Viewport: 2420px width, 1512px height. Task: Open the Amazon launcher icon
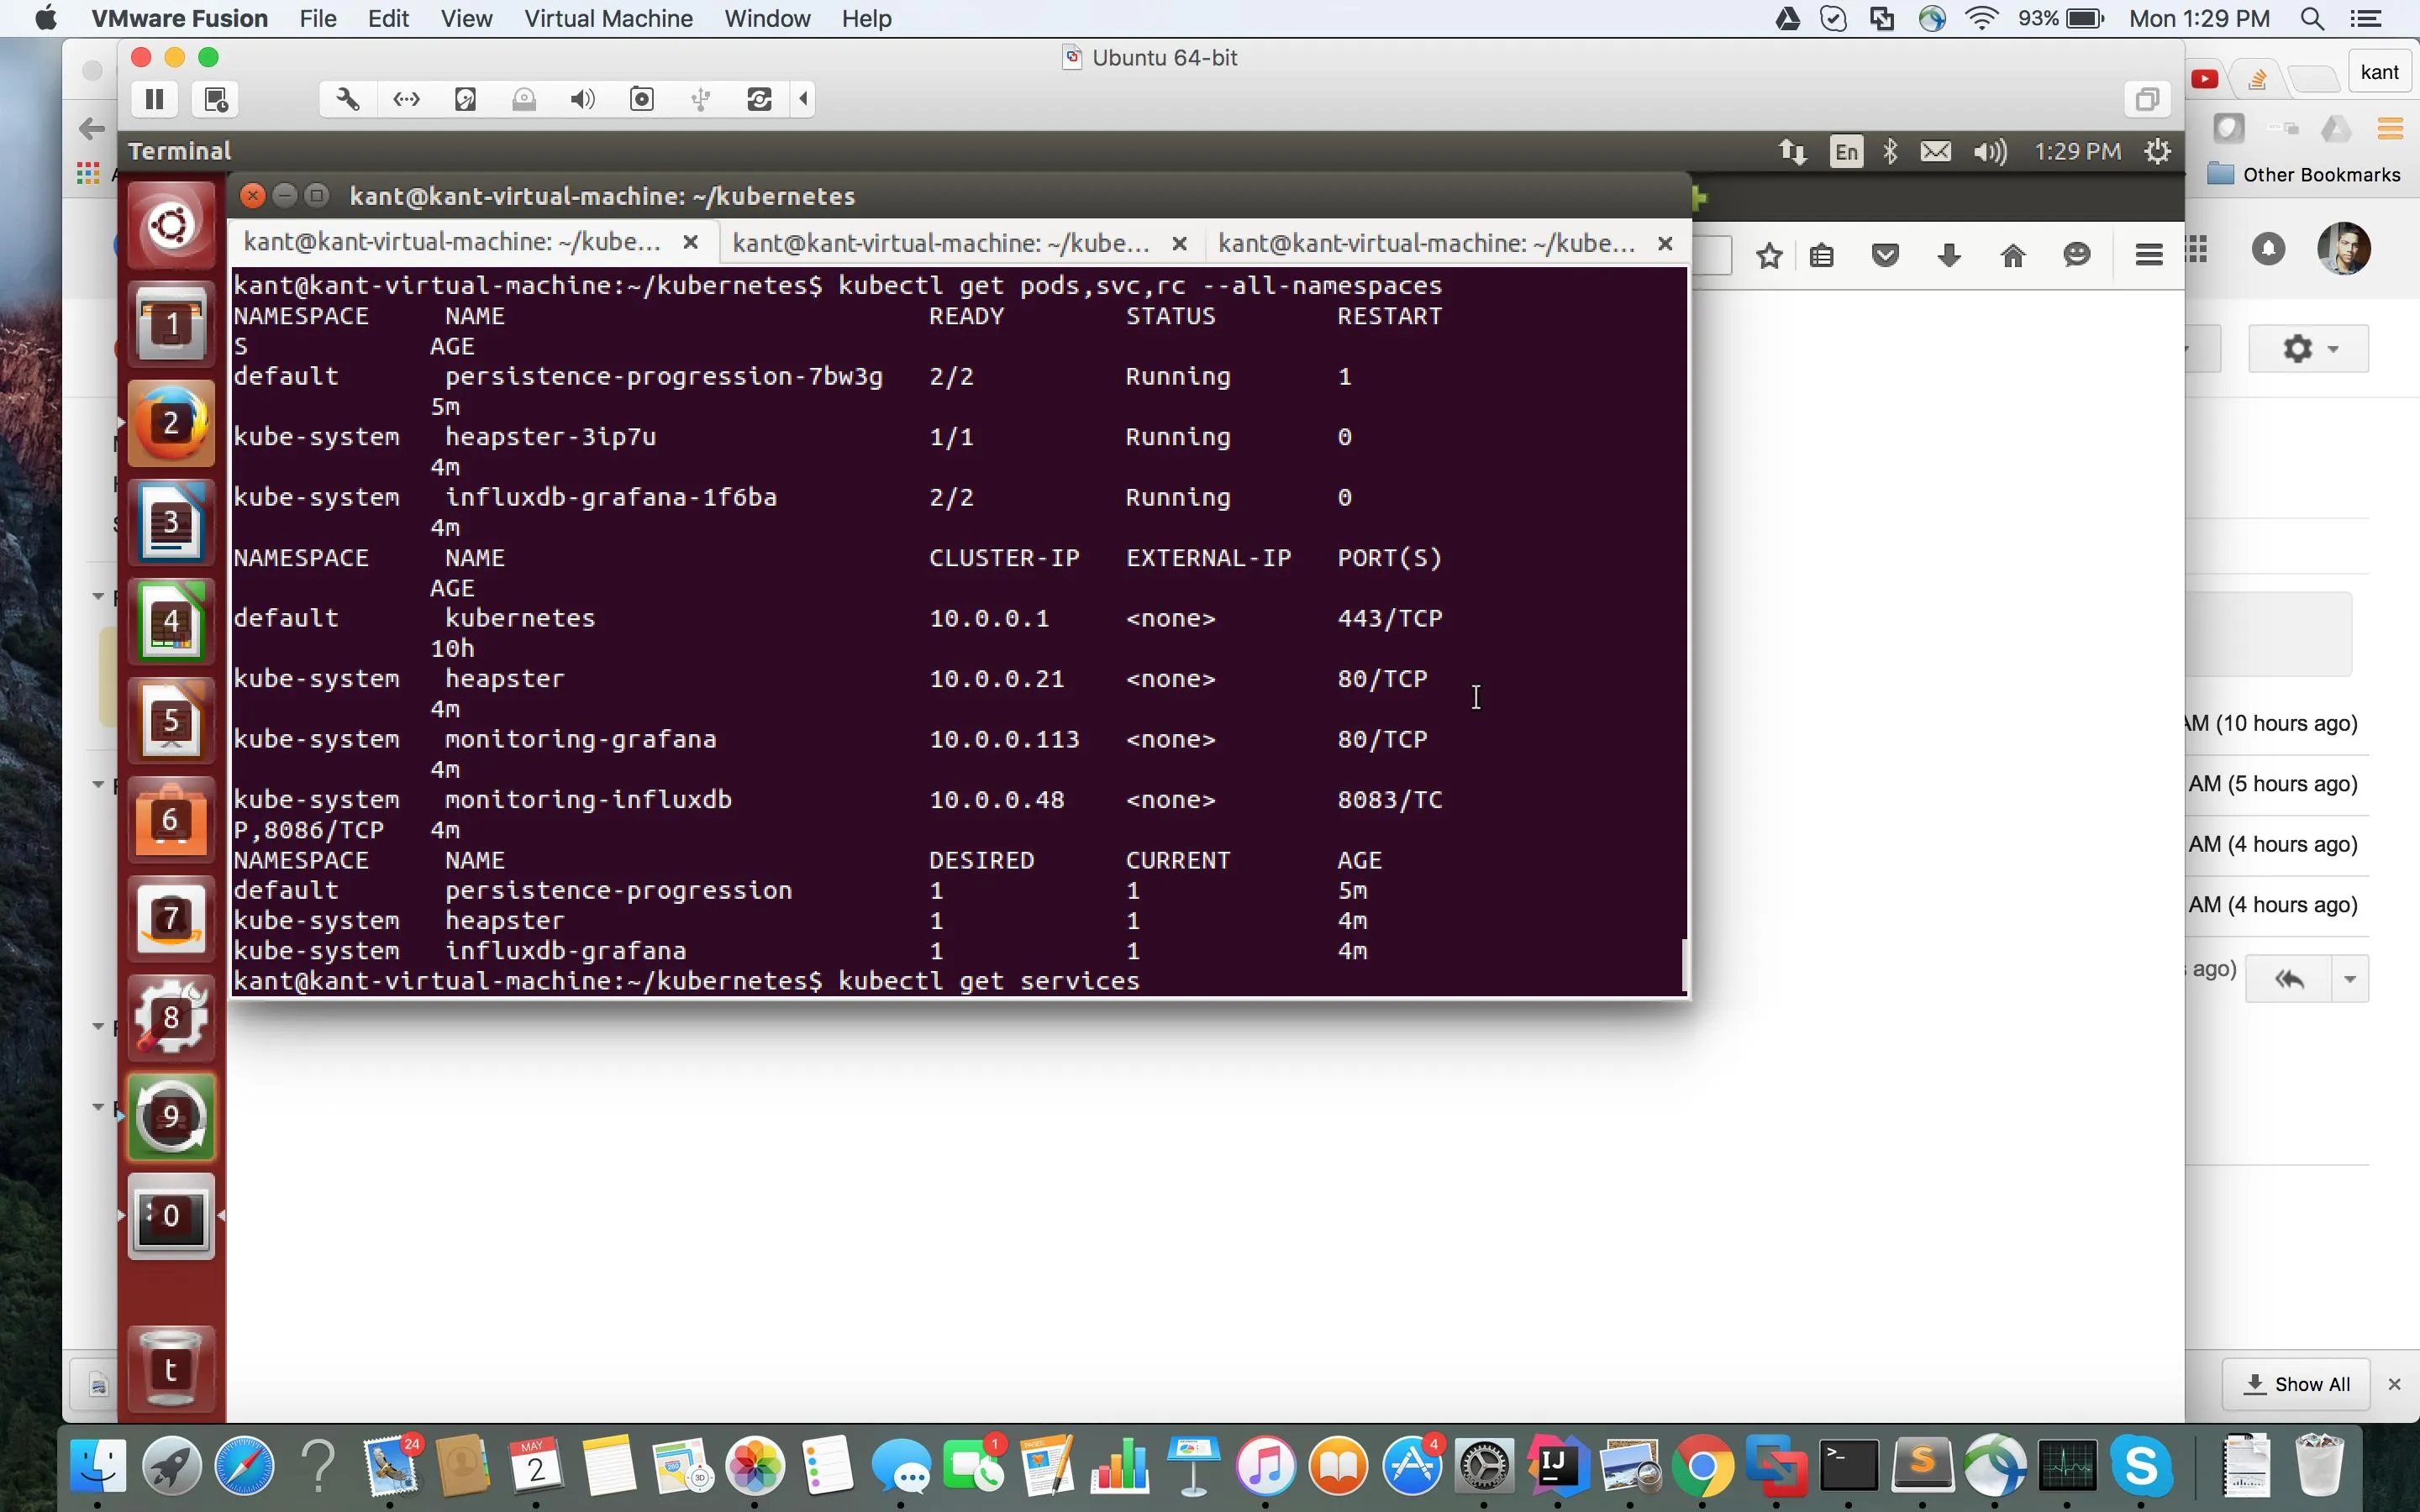(171, 919)
